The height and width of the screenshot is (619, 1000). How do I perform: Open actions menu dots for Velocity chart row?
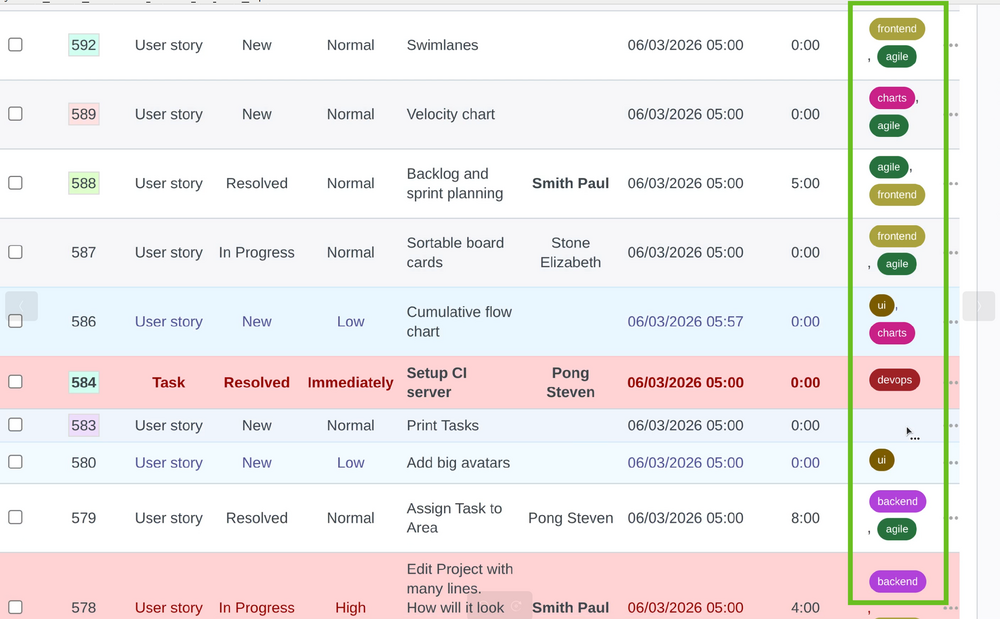click(953, 115)
